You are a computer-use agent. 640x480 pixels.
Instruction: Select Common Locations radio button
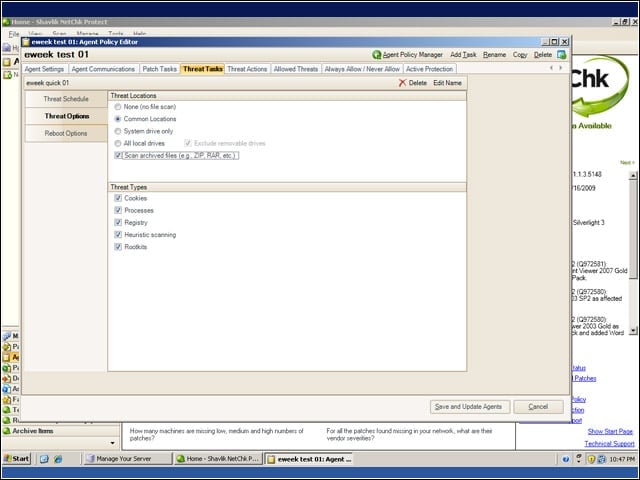click(118, 119)
